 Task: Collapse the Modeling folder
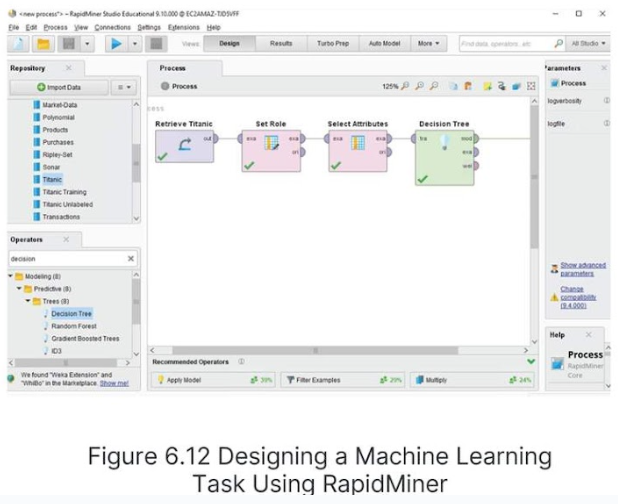tap(11, 276)
